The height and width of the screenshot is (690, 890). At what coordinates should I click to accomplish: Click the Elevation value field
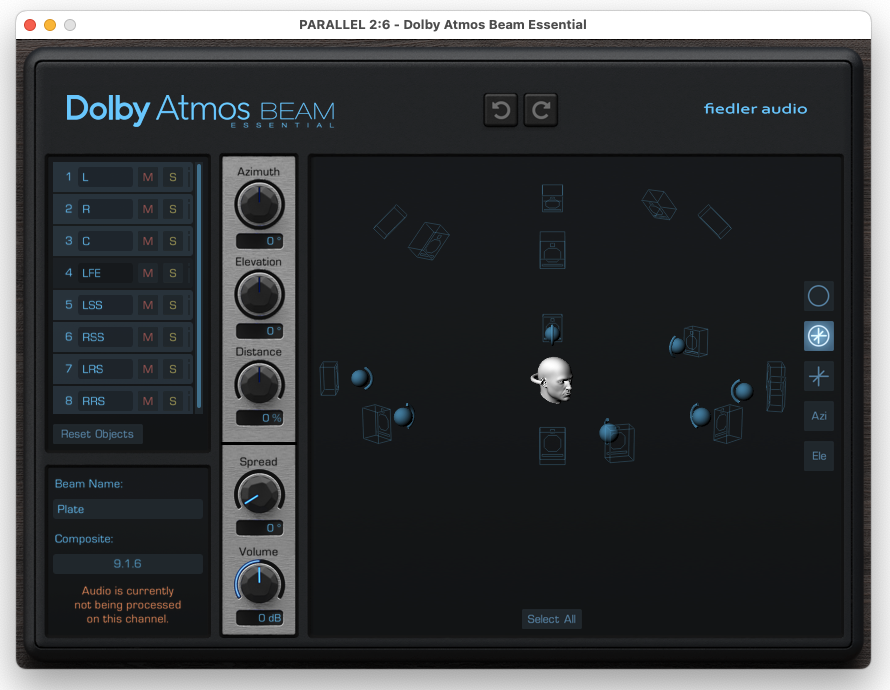(259, 331)
